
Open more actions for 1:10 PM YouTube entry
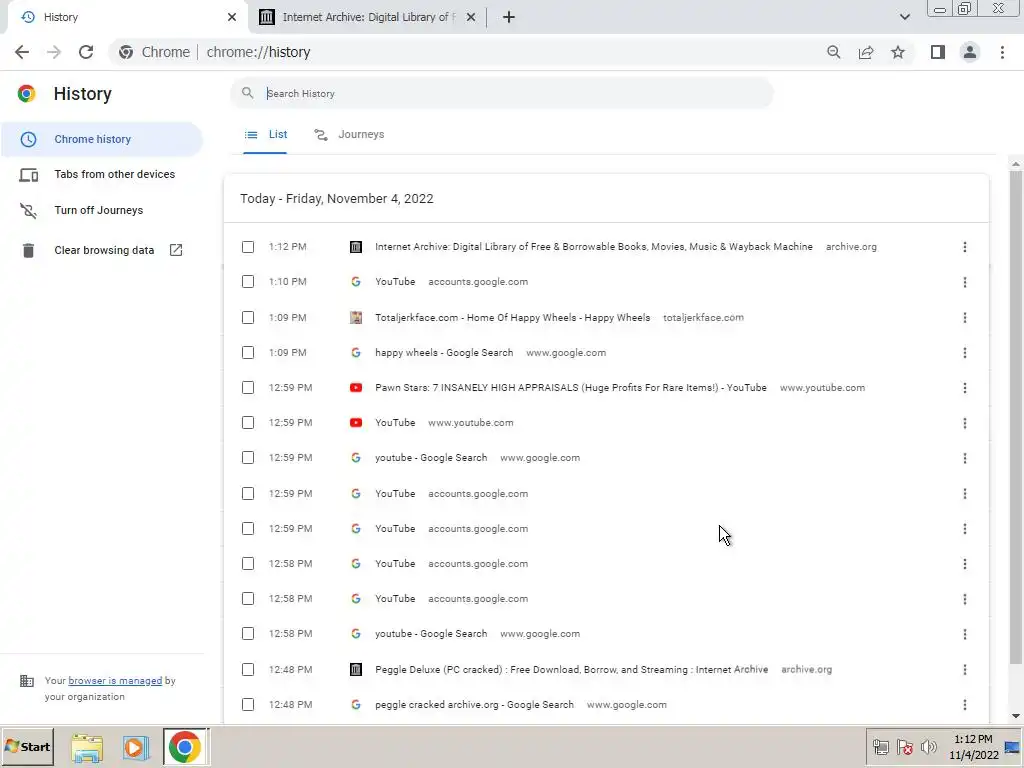tap(965, 282)
